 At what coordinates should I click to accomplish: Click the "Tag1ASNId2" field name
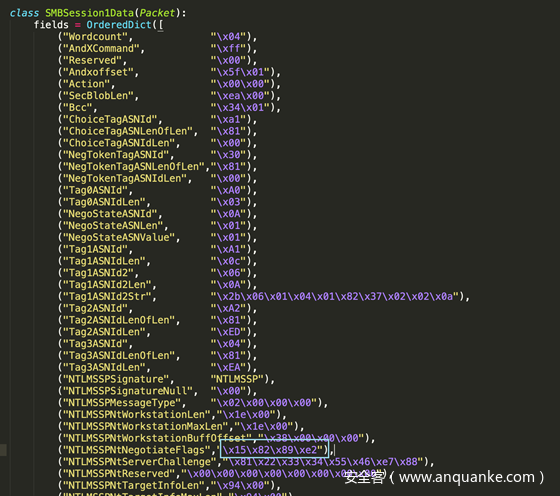98,273
